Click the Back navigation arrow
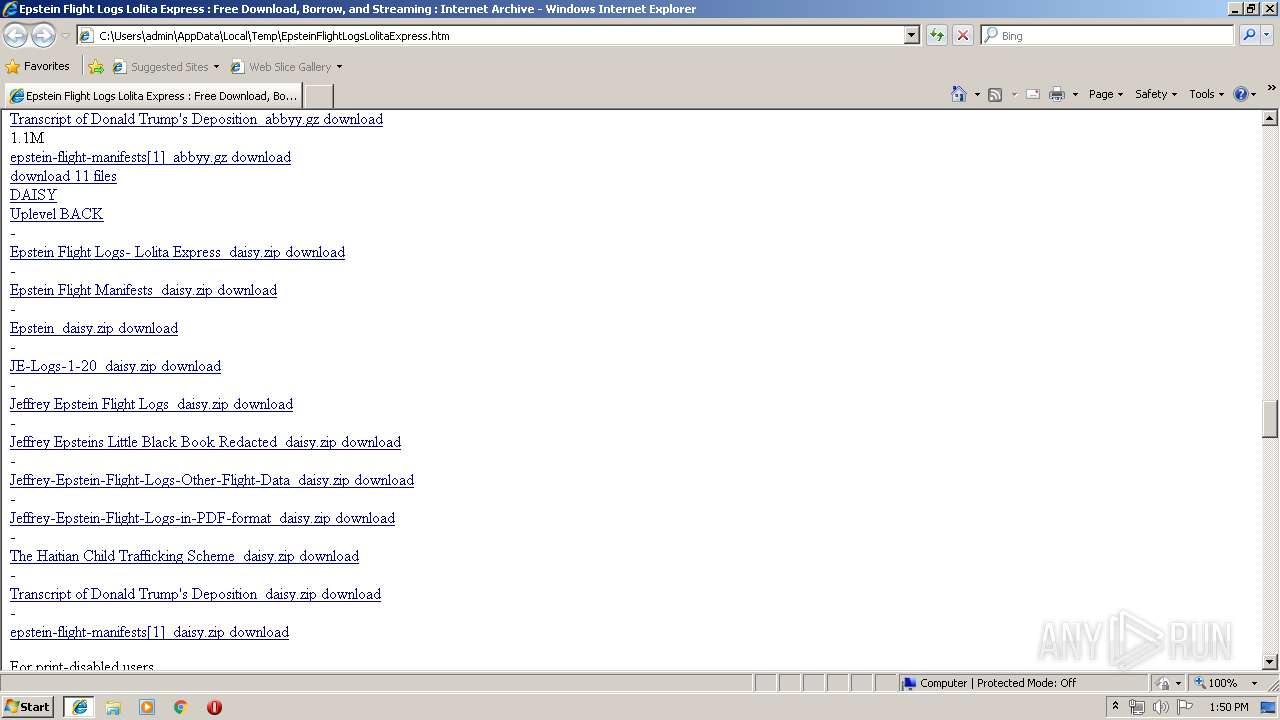The image size is (1280, 720). coord(16,35)
